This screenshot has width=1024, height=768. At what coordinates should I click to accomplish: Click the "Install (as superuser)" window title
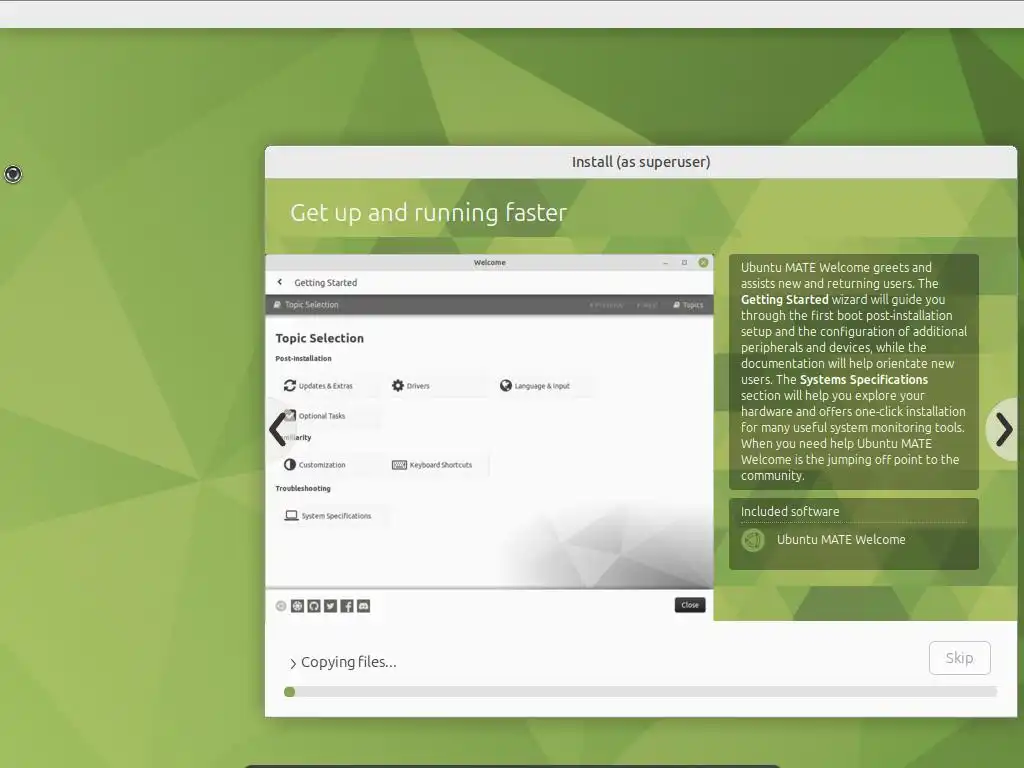click(x=641, y=162)
